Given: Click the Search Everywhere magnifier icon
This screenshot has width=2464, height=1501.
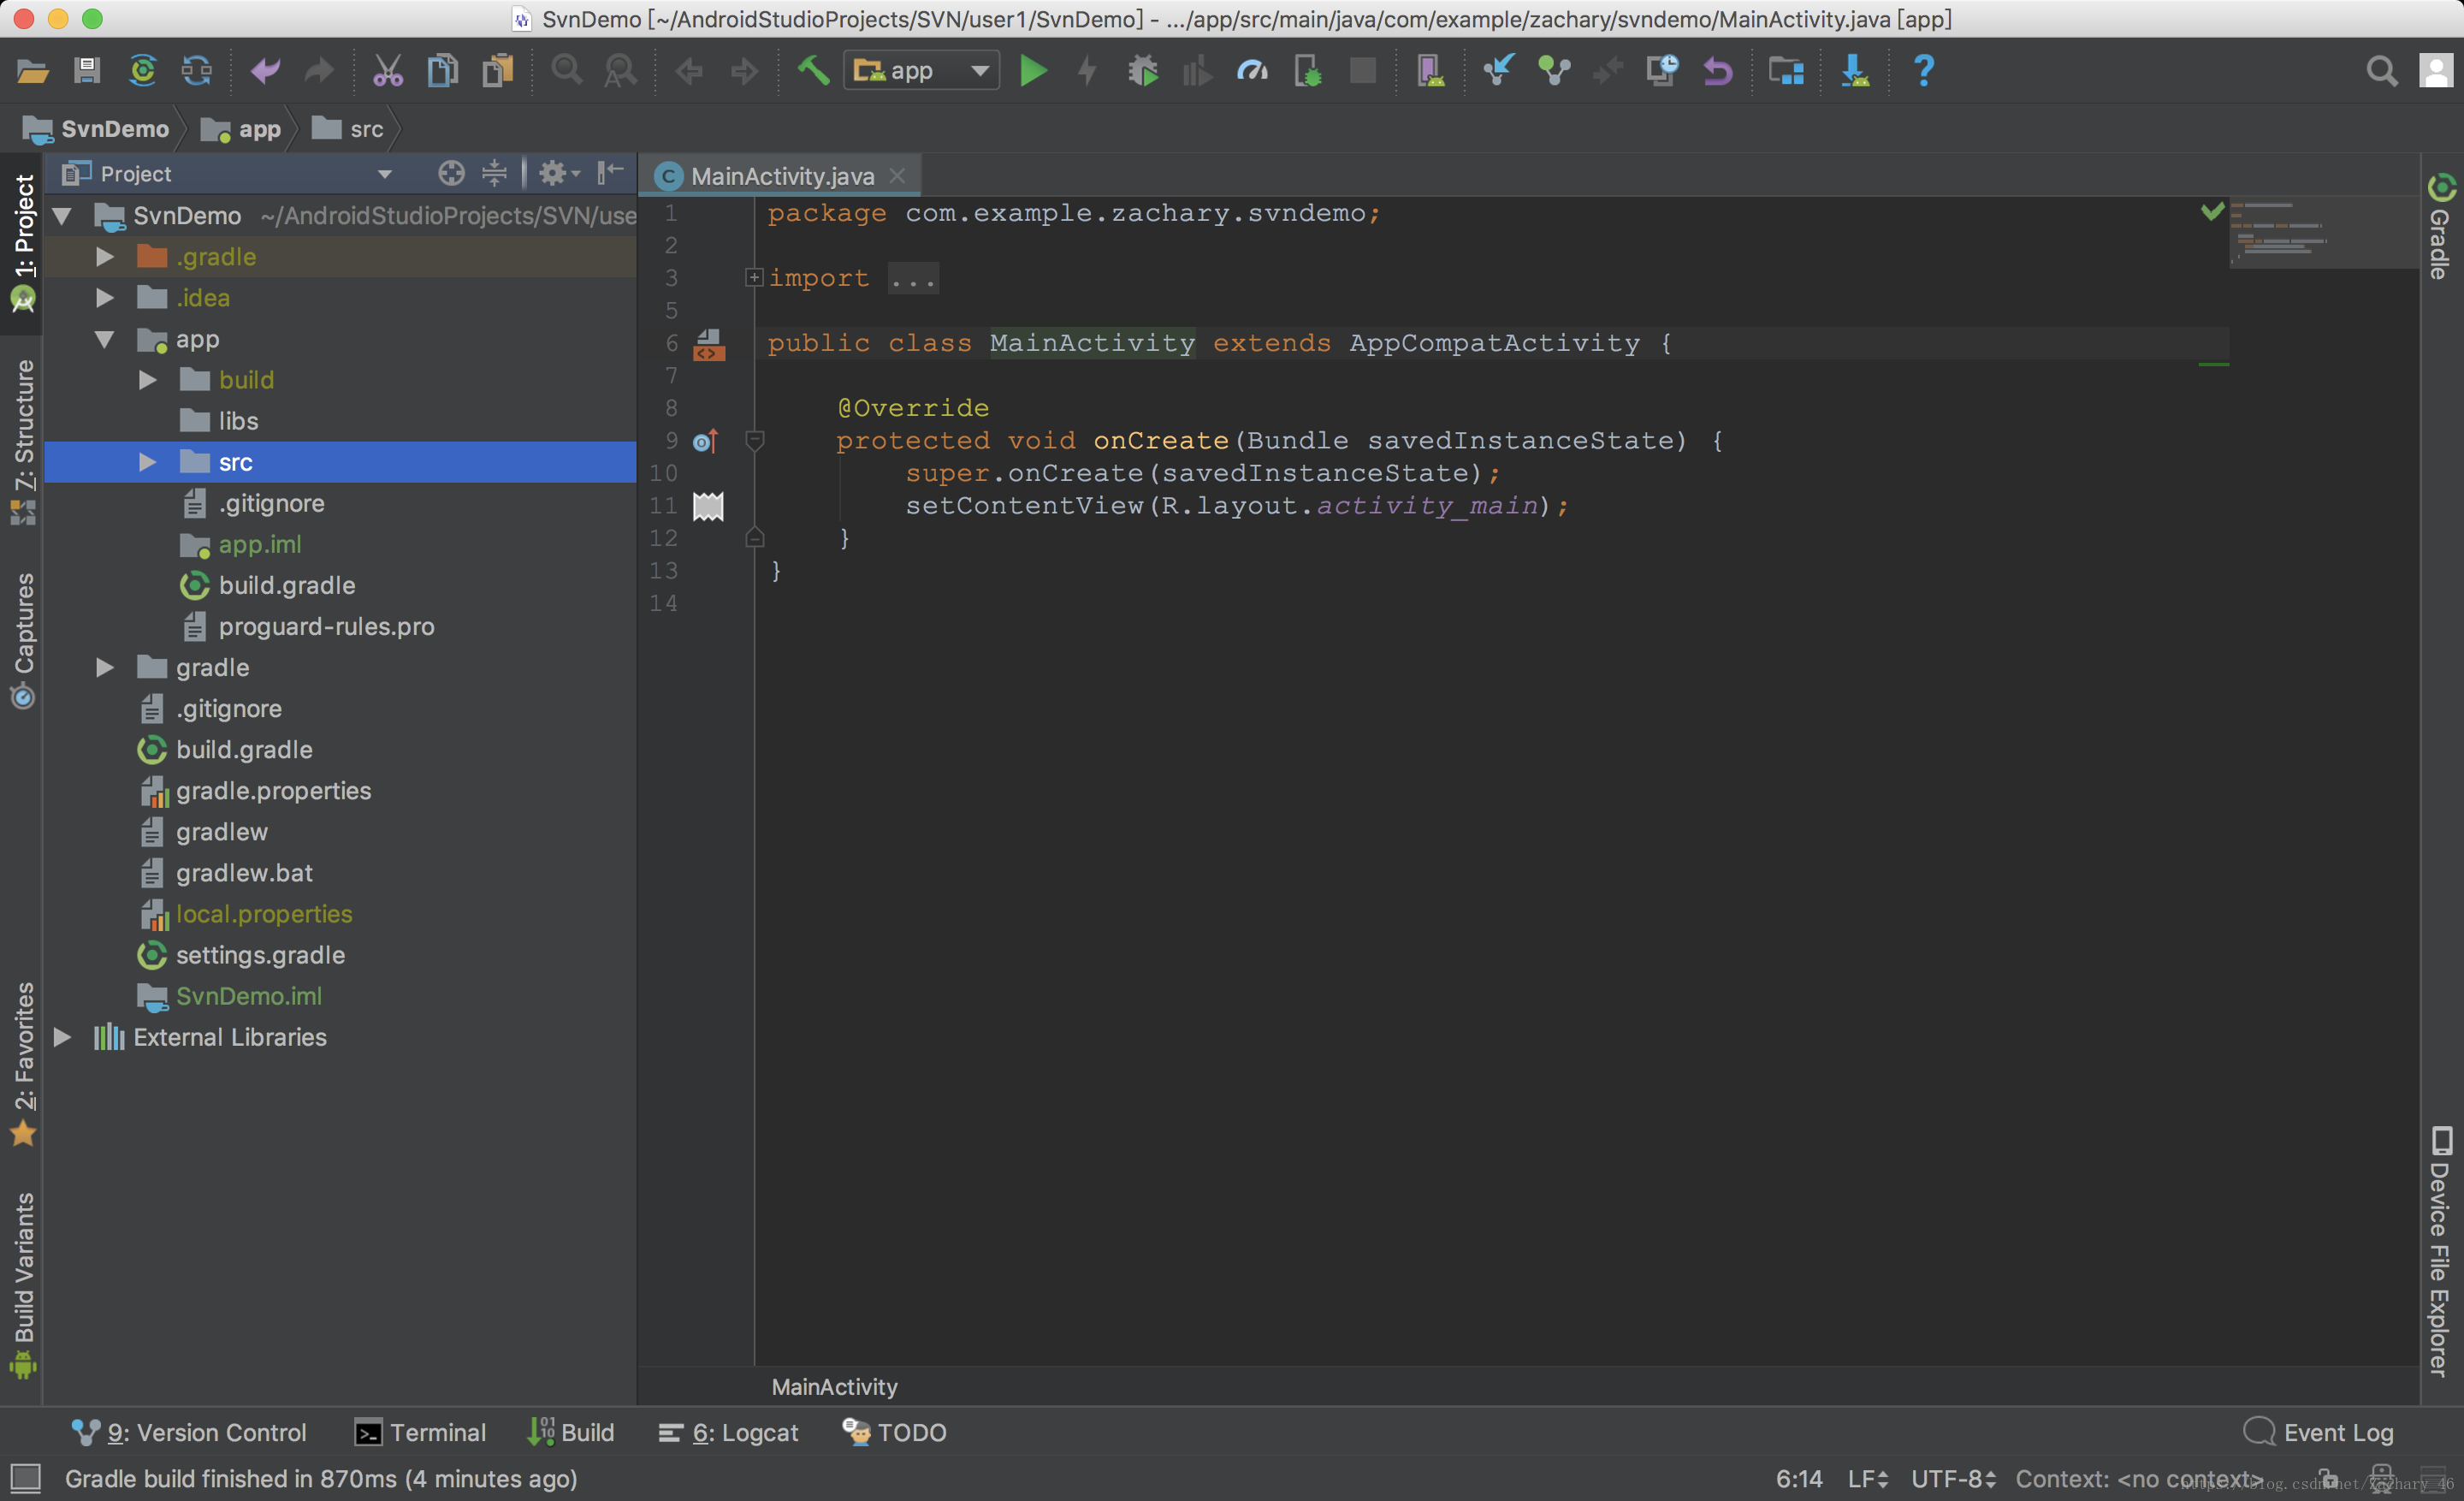Looking at the screenshot, I should 2382,71.
